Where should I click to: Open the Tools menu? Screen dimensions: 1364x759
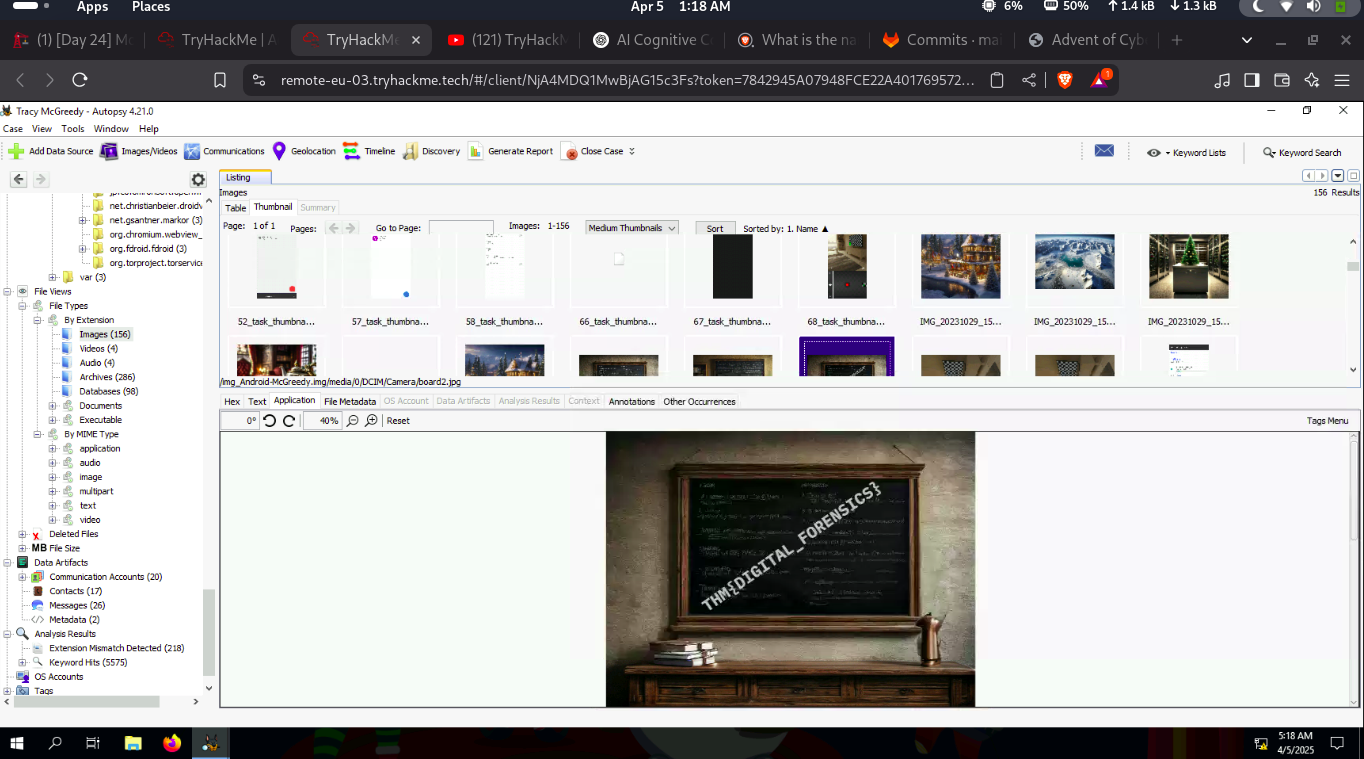(73, 129)
